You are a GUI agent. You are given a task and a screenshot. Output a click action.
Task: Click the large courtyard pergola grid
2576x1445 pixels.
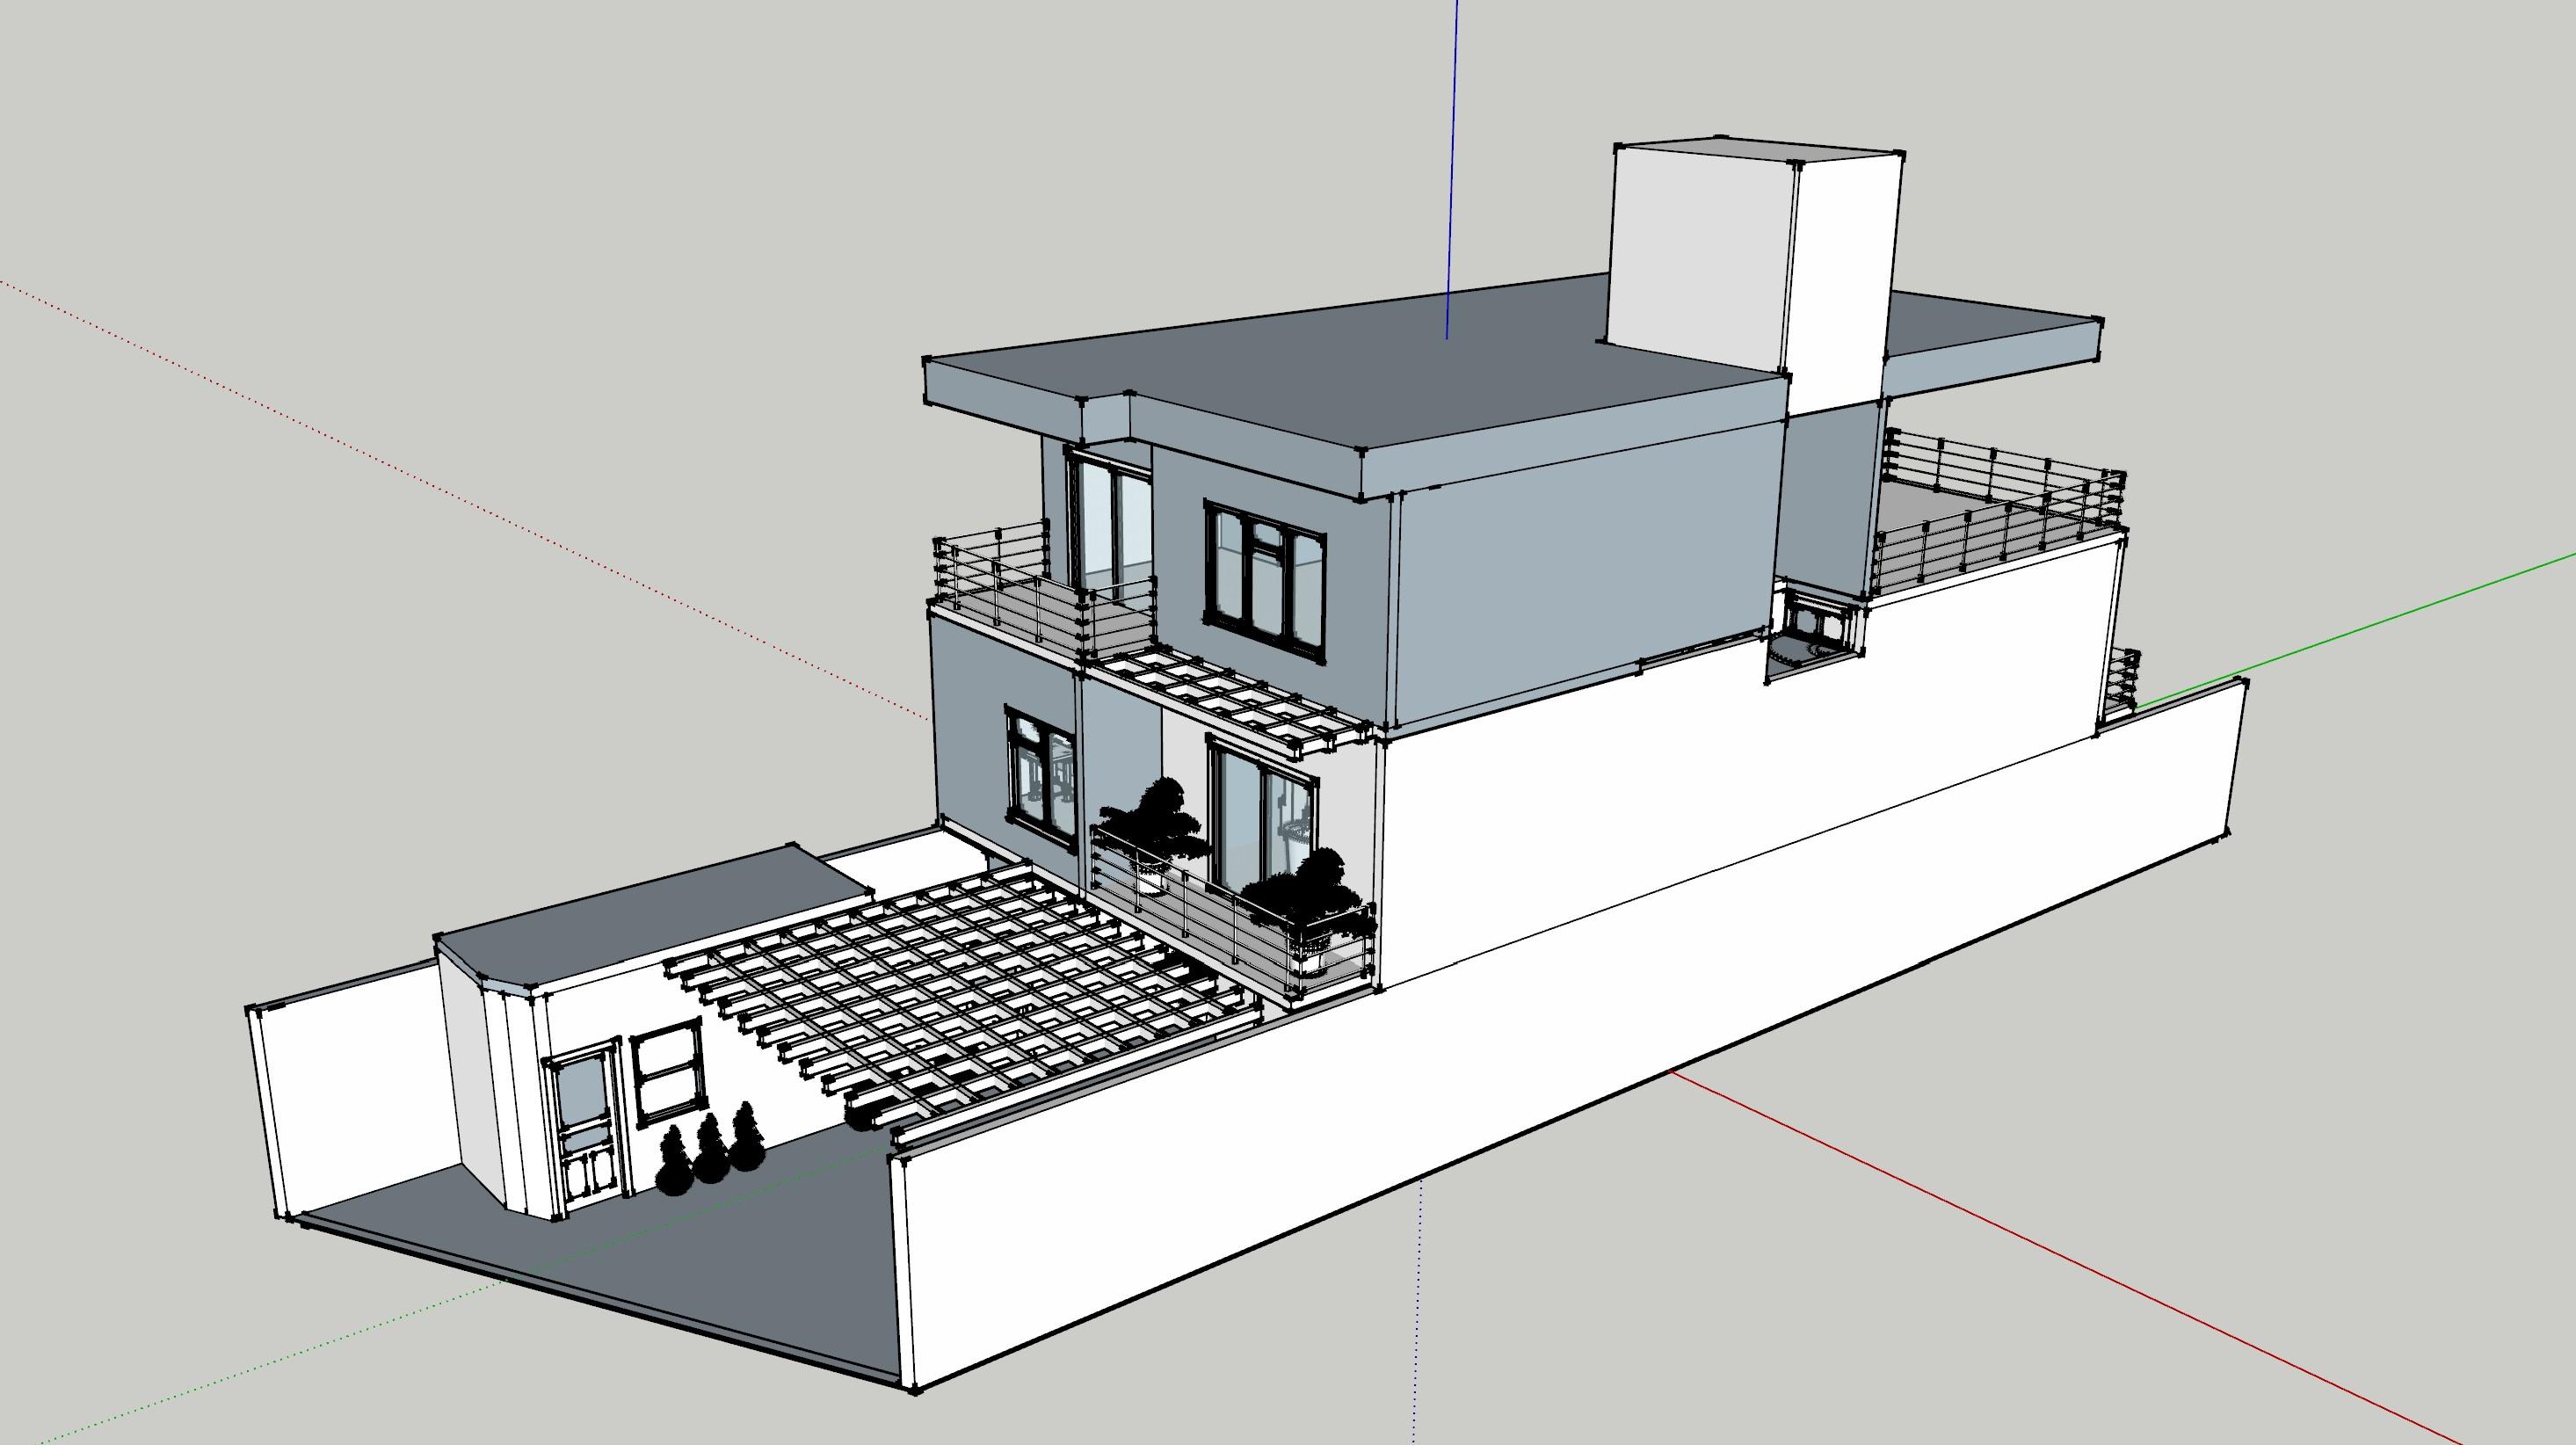pos(960,990)
